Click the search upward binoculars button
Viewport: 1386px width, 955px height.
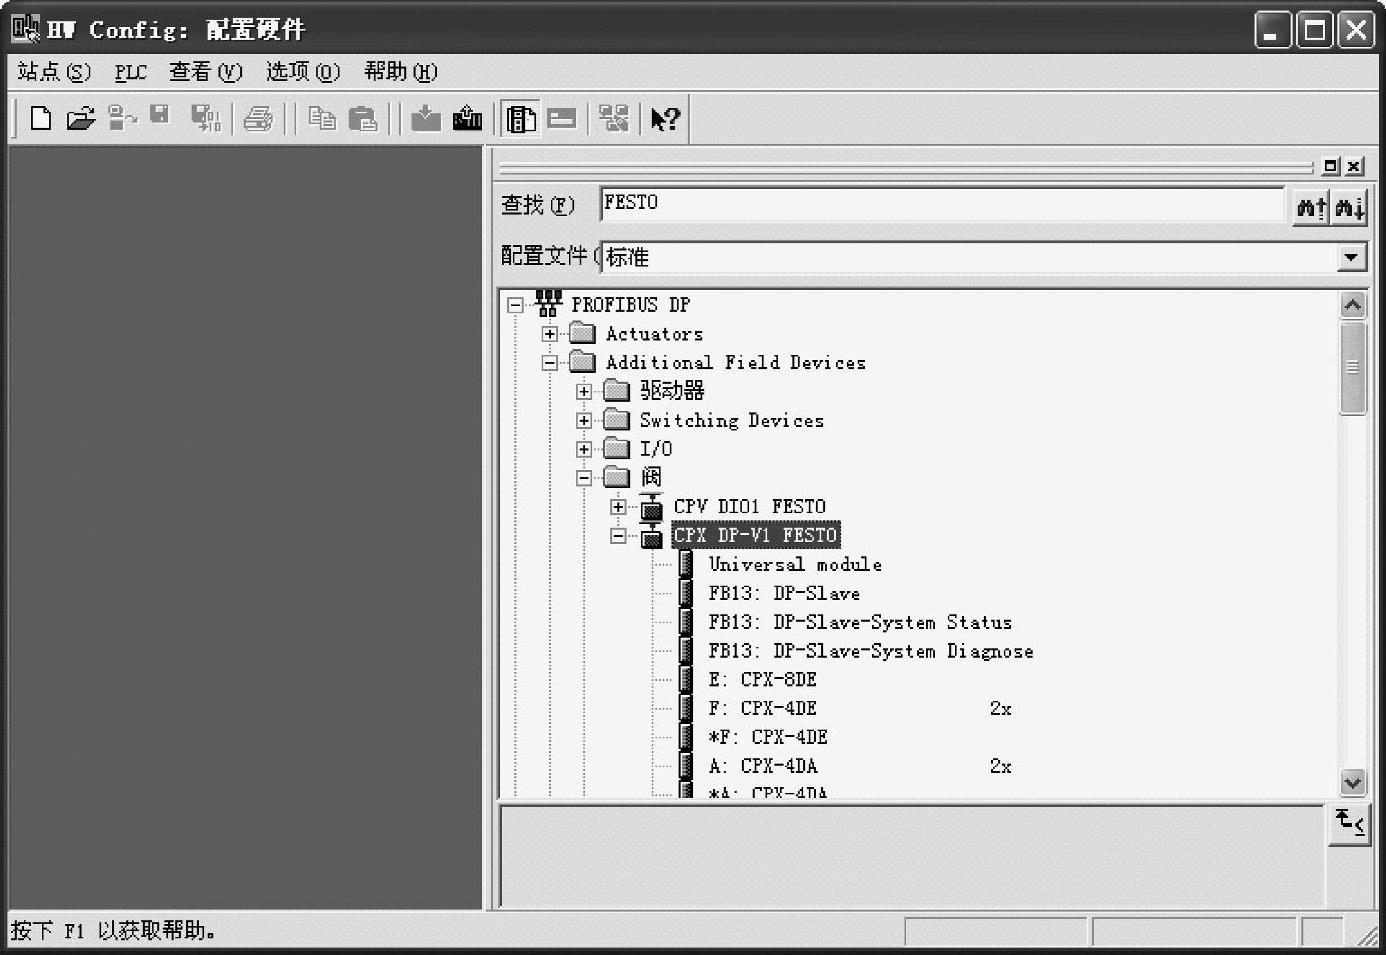click(x=1311, y=207)
